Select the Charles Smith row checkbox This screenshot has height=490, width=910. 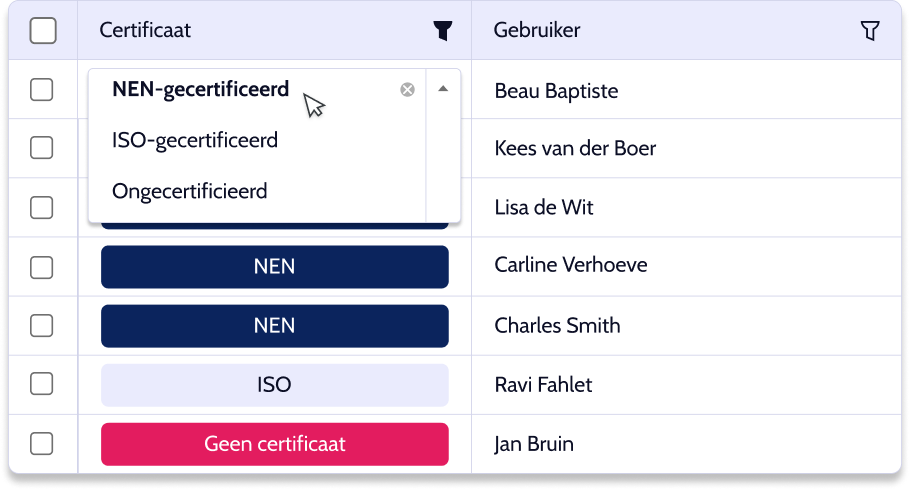tap(41, 325)
